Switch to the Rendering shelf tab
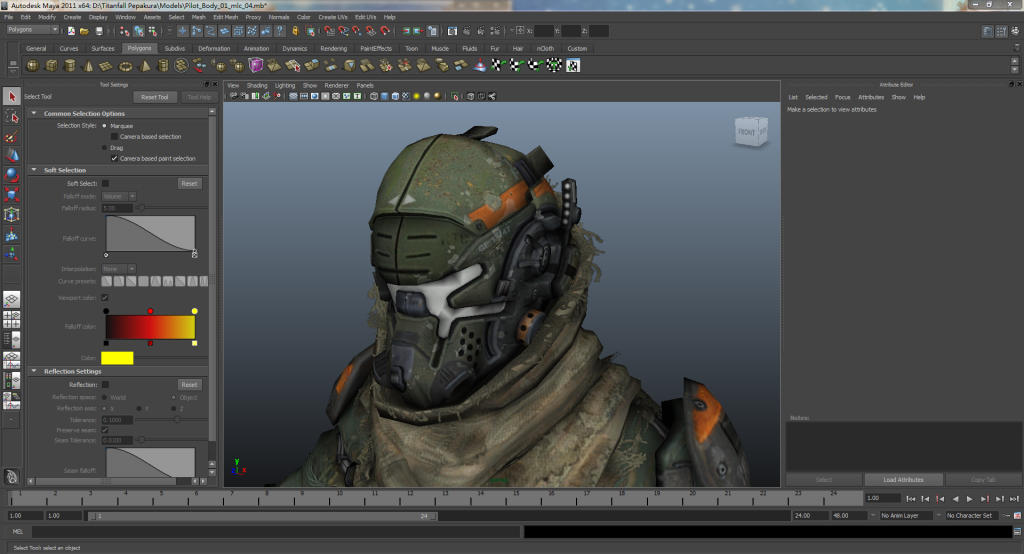The height and width of the screenshot is (554, 1024). [x=335, y=48]
